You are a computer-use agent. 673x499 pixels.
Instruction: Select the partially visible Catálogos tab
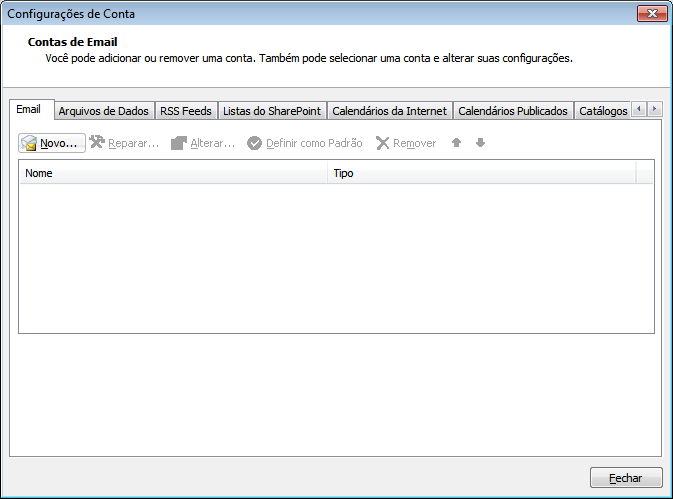pos(603,111)
